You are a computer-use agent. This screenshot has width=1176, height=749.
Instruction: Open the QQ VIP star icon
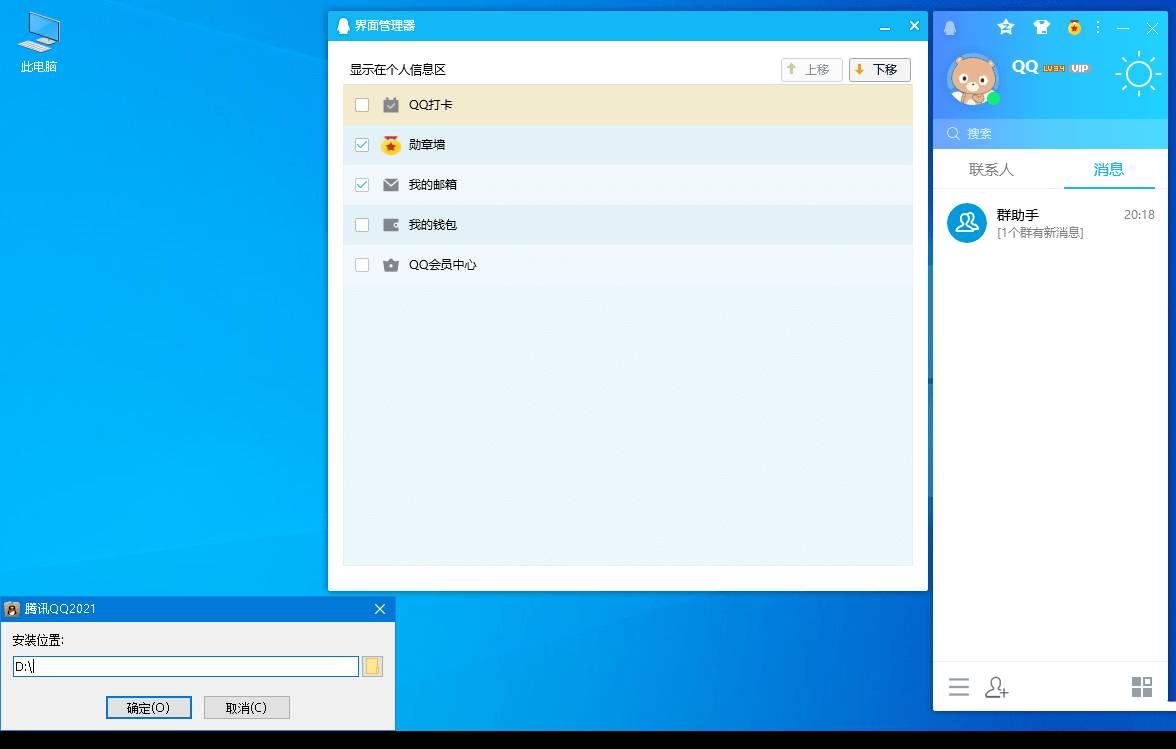coord(1005,27)
